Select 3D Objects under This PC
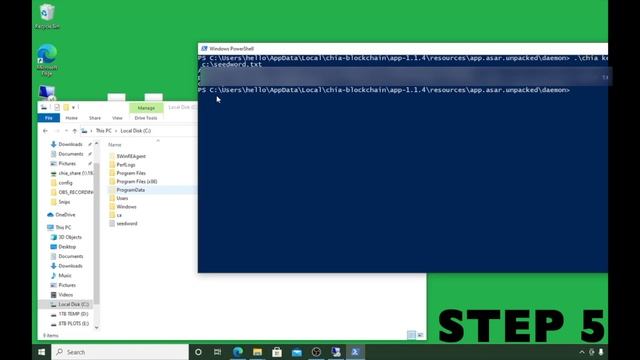The image size is (640, 360). (69, 237)
